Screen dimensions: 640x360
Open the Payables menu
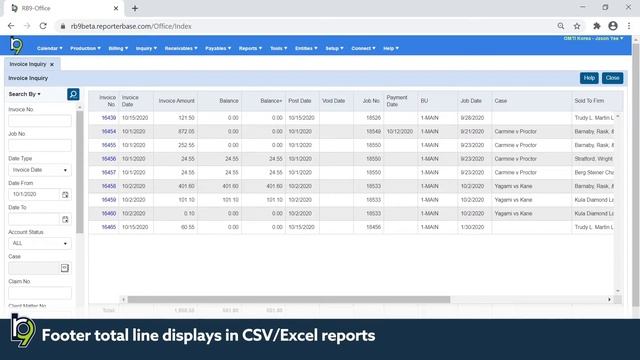point(218,48)
